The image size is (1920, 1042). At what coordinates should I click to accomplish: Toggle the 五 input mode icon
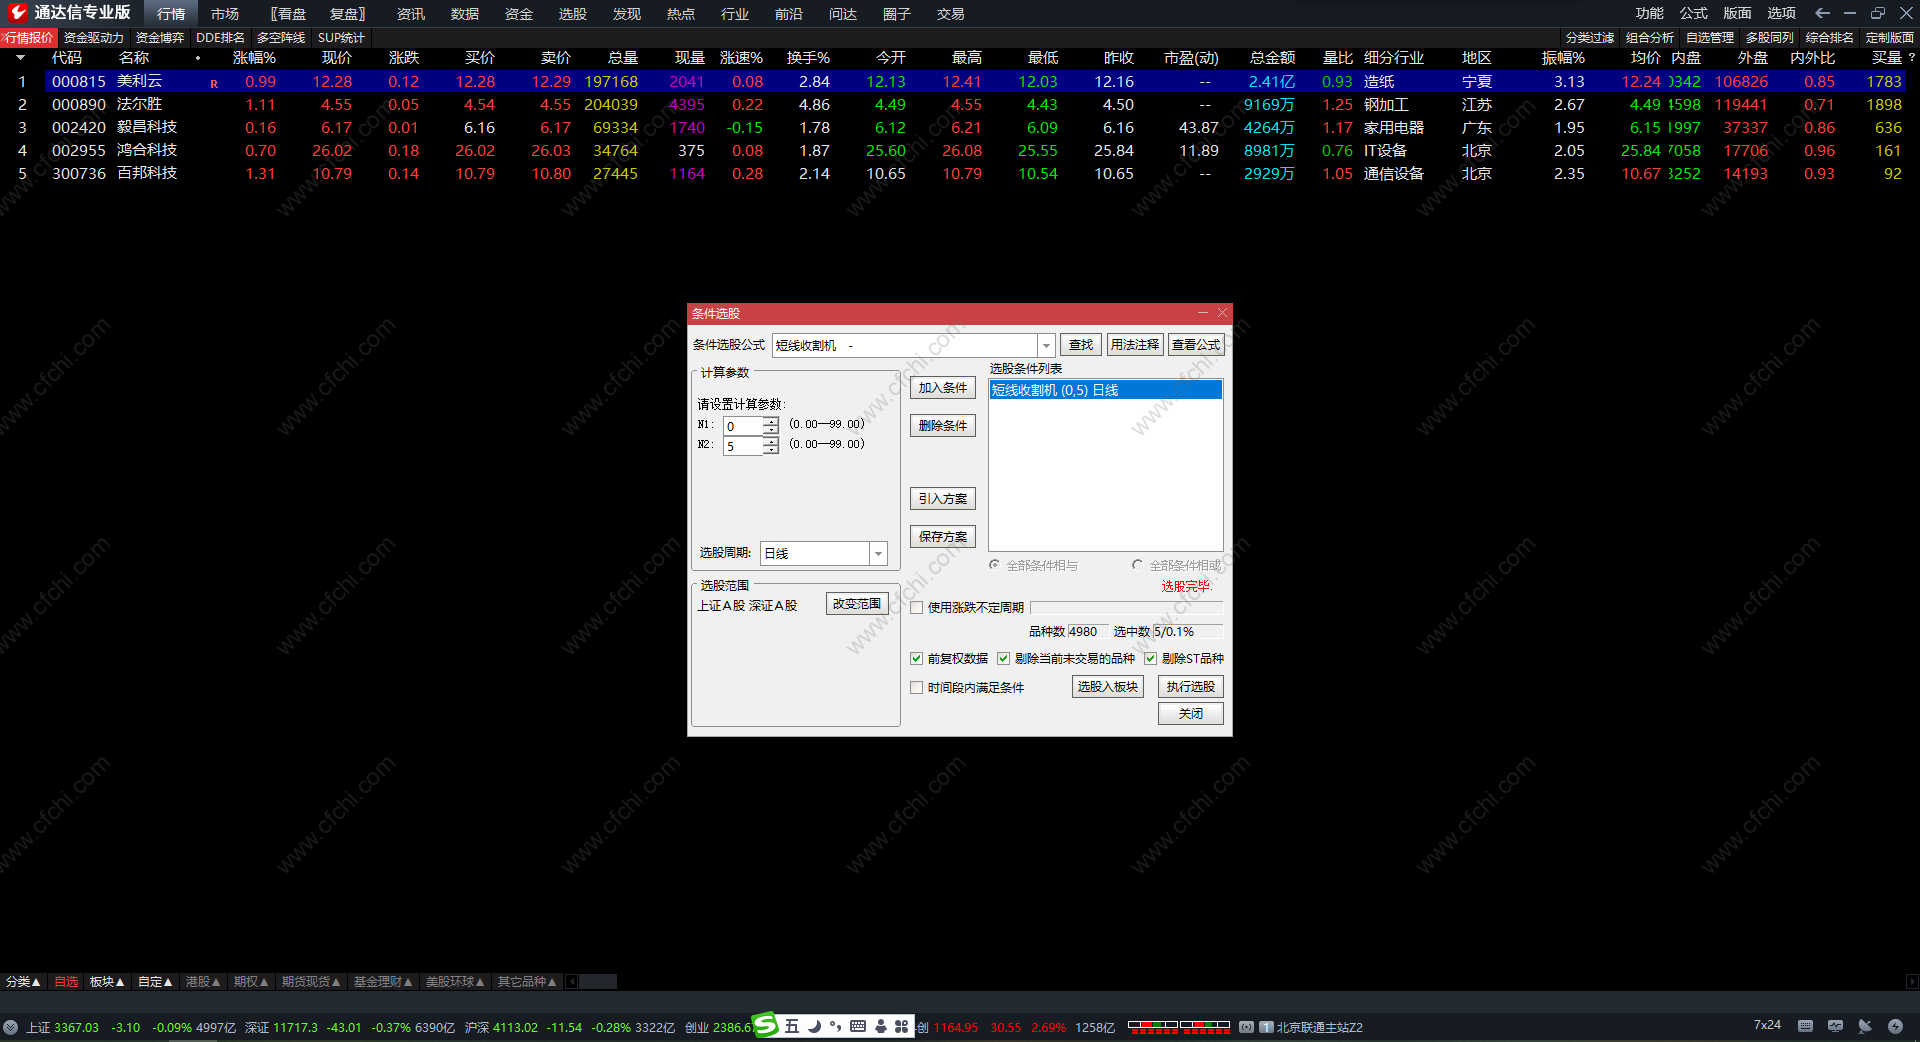[792, 1026]
